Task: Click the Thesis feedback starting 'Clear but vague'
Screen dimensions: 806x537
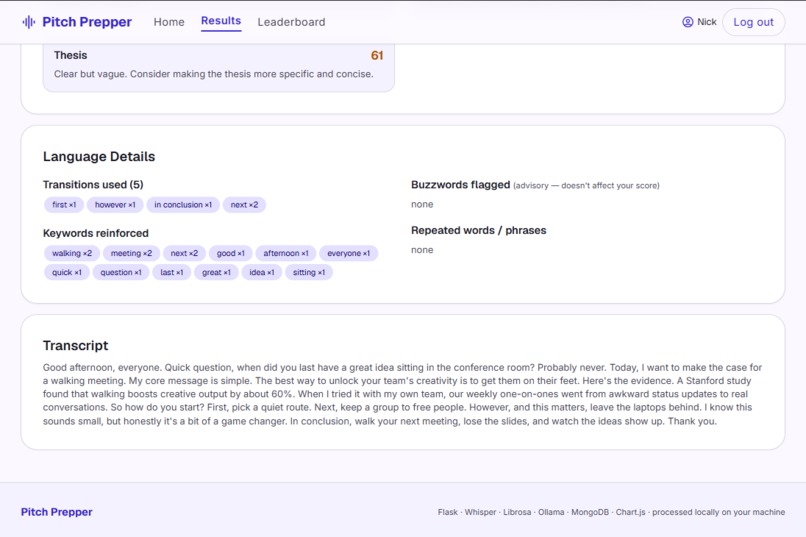Action: point(213,74)
